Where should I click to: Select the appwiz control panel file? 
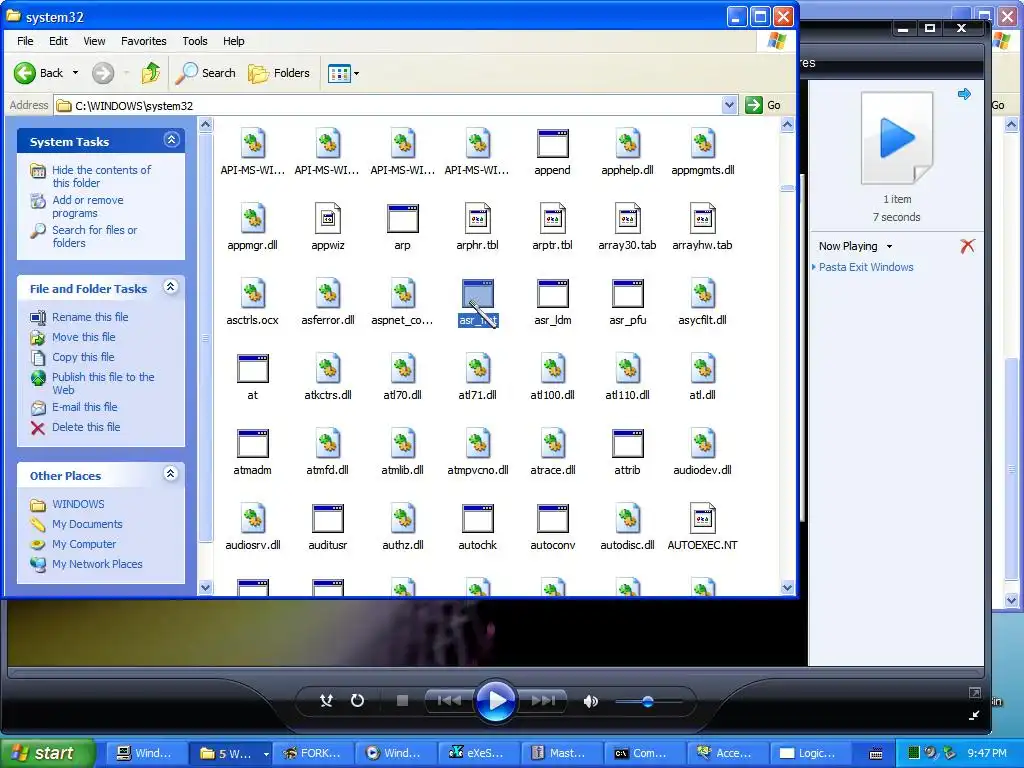(328, 219)
